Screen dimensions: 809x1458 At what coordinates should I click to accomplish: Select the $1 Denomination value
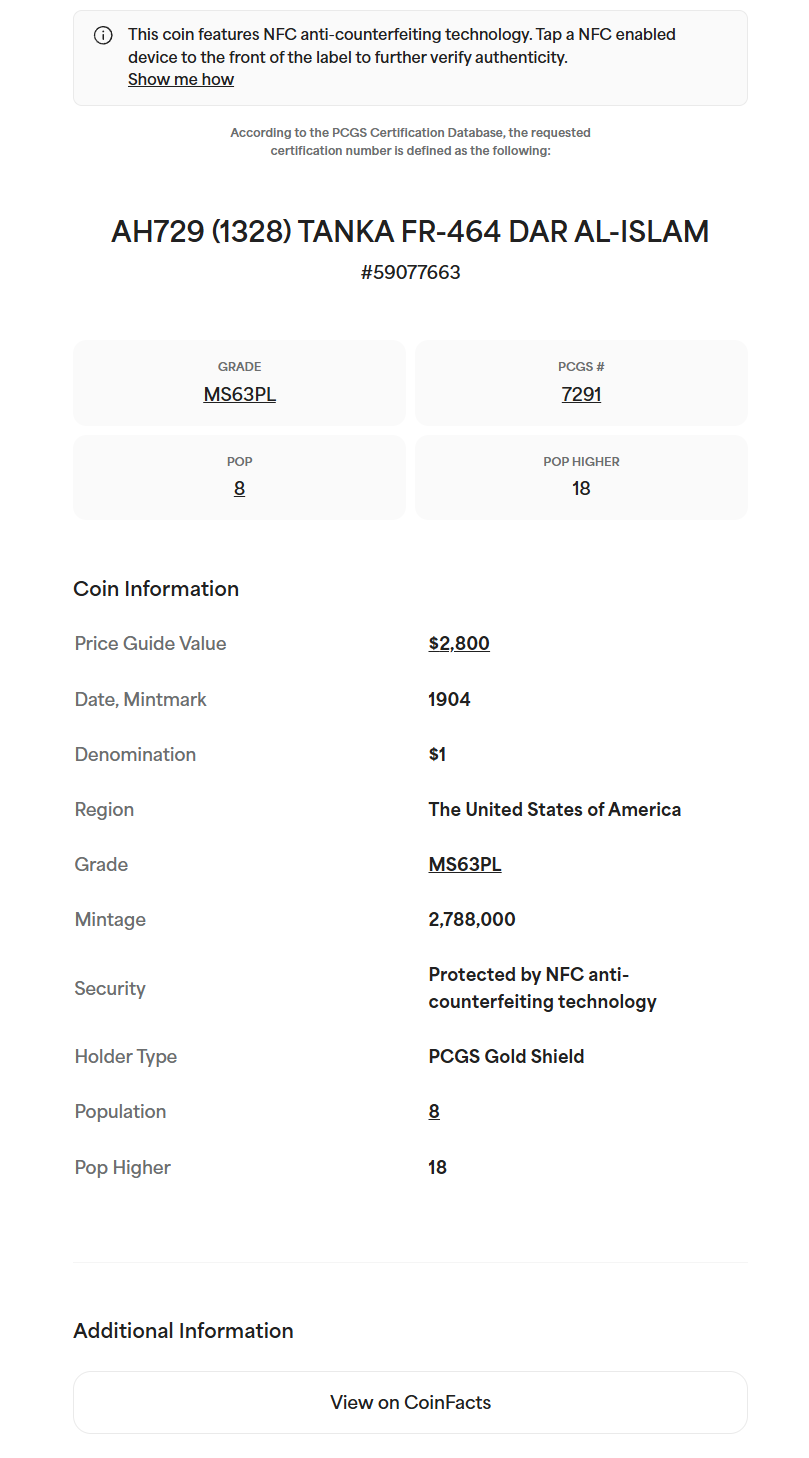[x=437, y=754]
